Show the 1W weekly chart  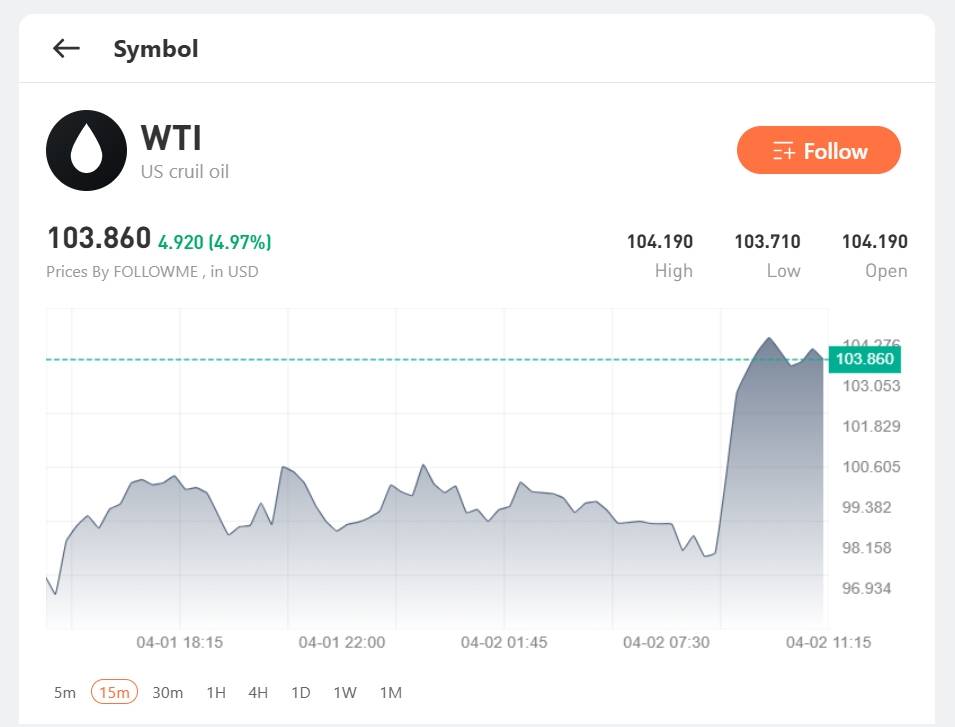(345, 692)
